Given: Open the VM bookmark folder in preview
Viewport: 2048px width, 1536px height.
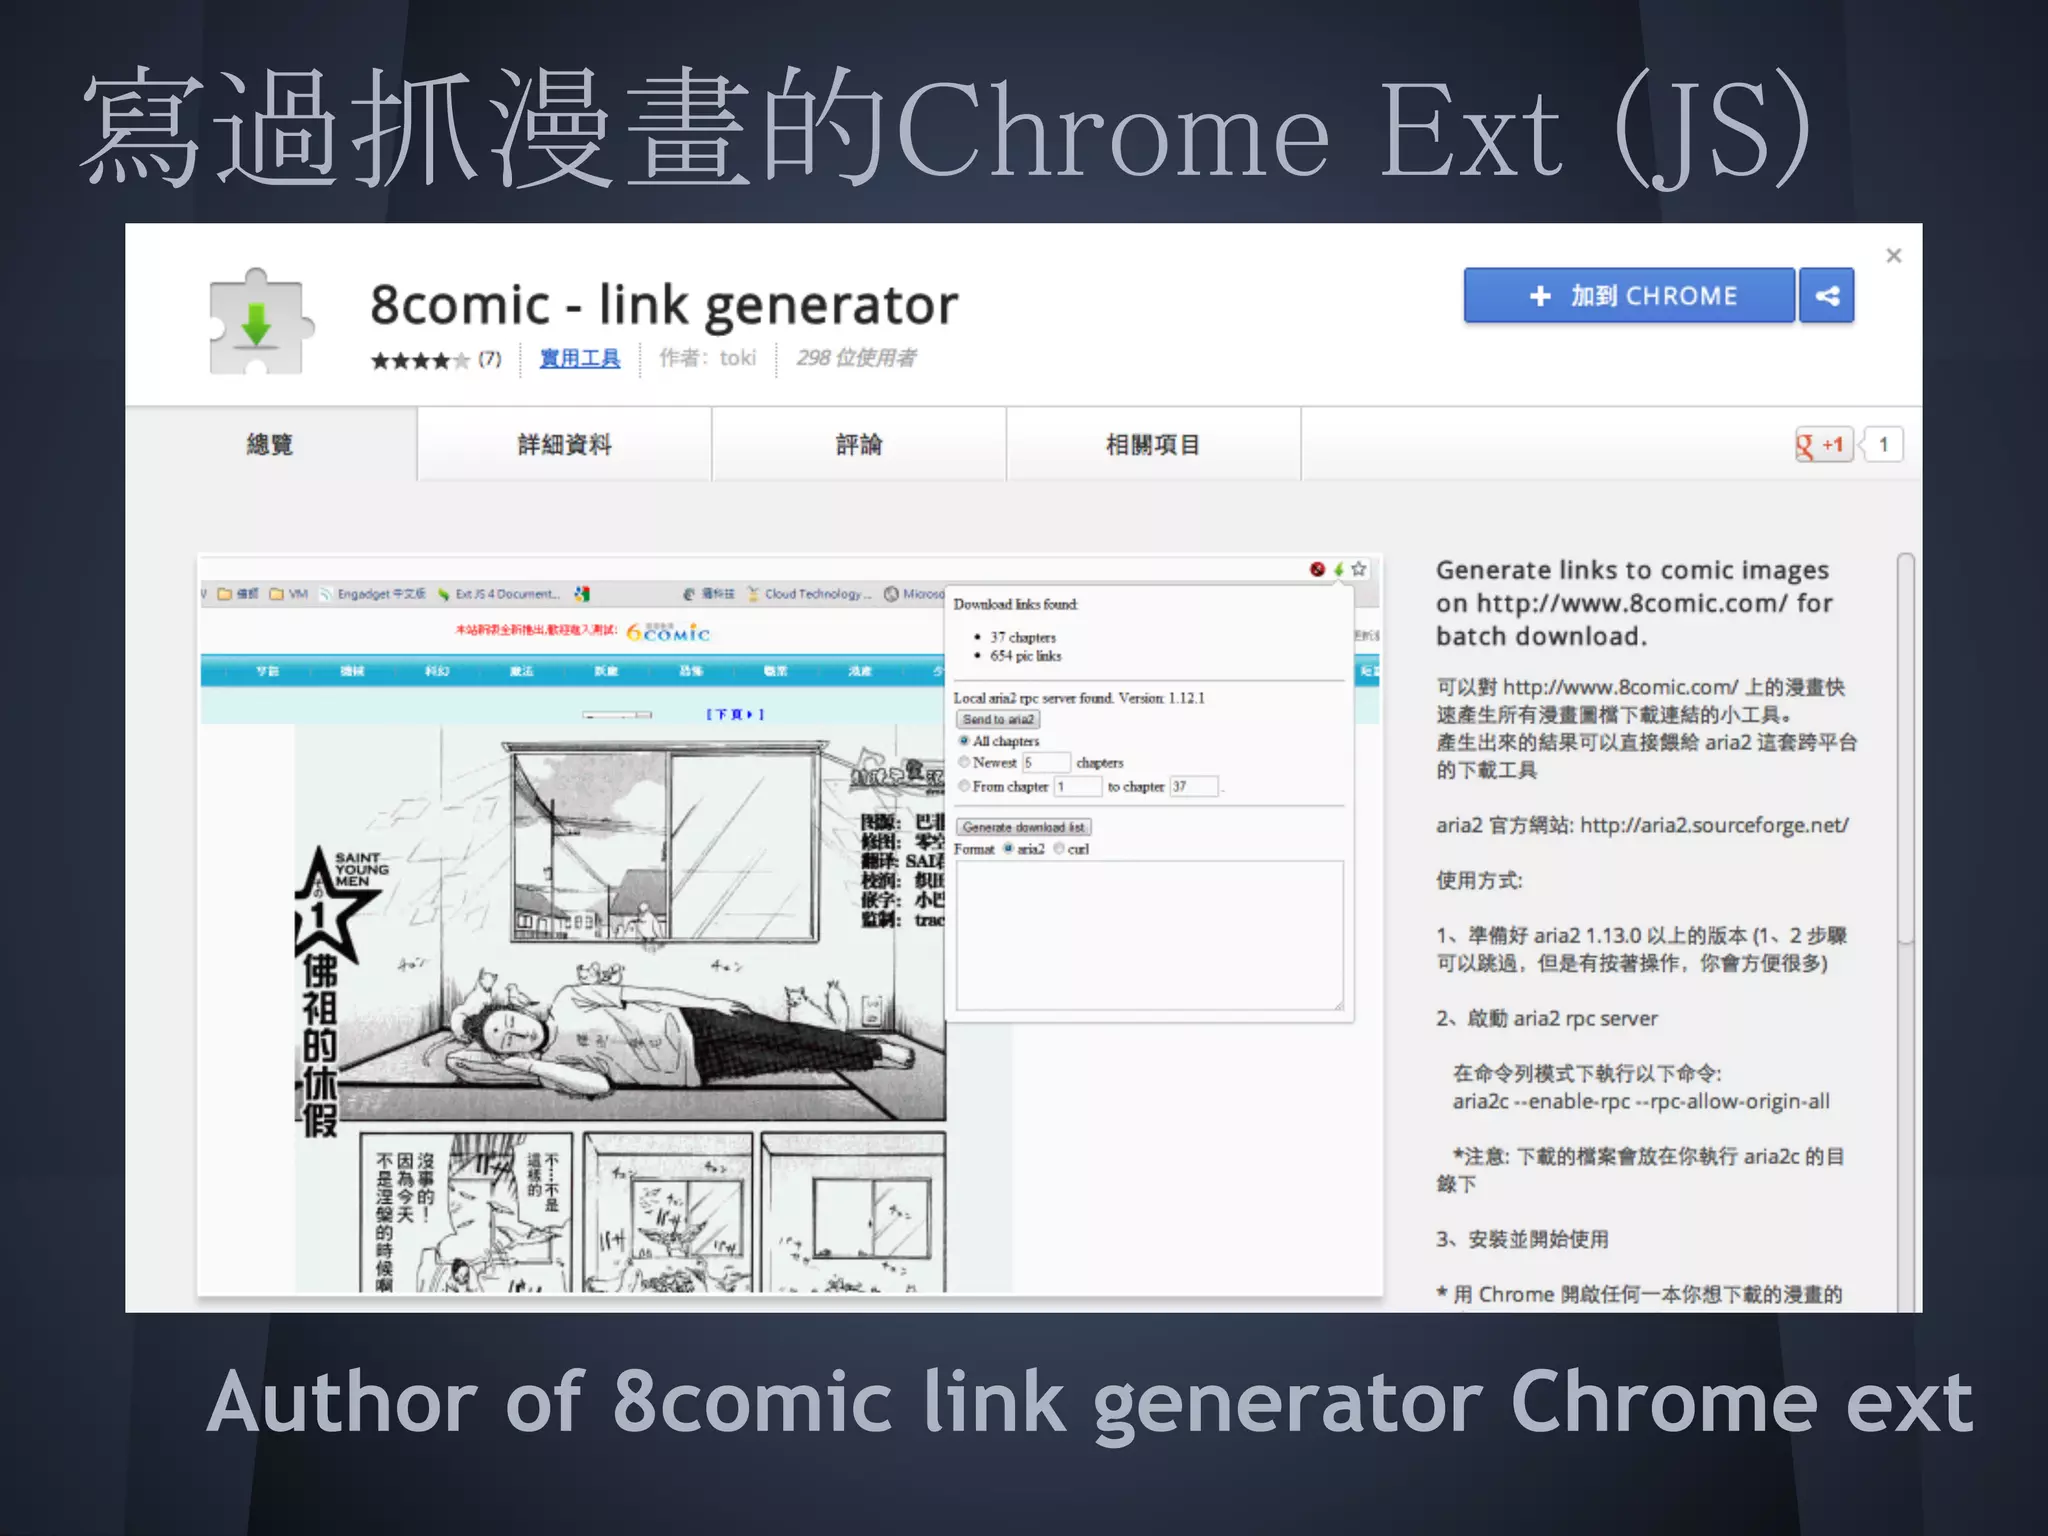Looking at the screenshot, I should tap(289, 594).
